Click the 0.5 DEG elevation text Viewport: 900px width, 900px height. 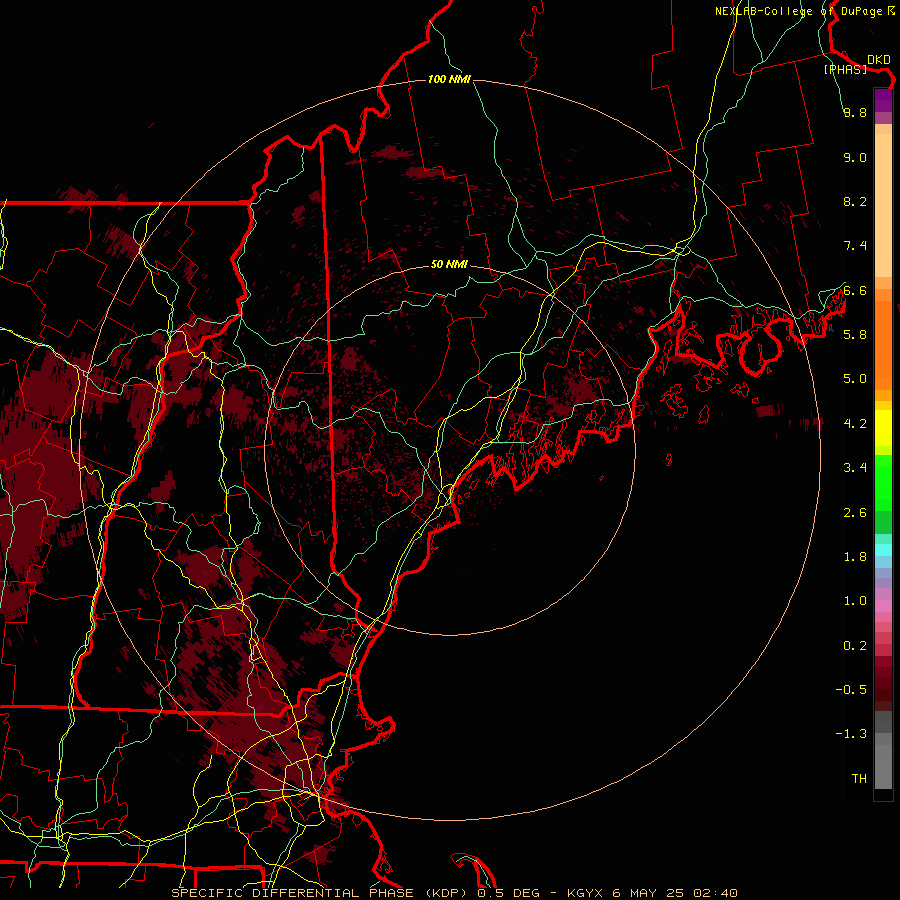pyautogui.click(x=508, y=893)
